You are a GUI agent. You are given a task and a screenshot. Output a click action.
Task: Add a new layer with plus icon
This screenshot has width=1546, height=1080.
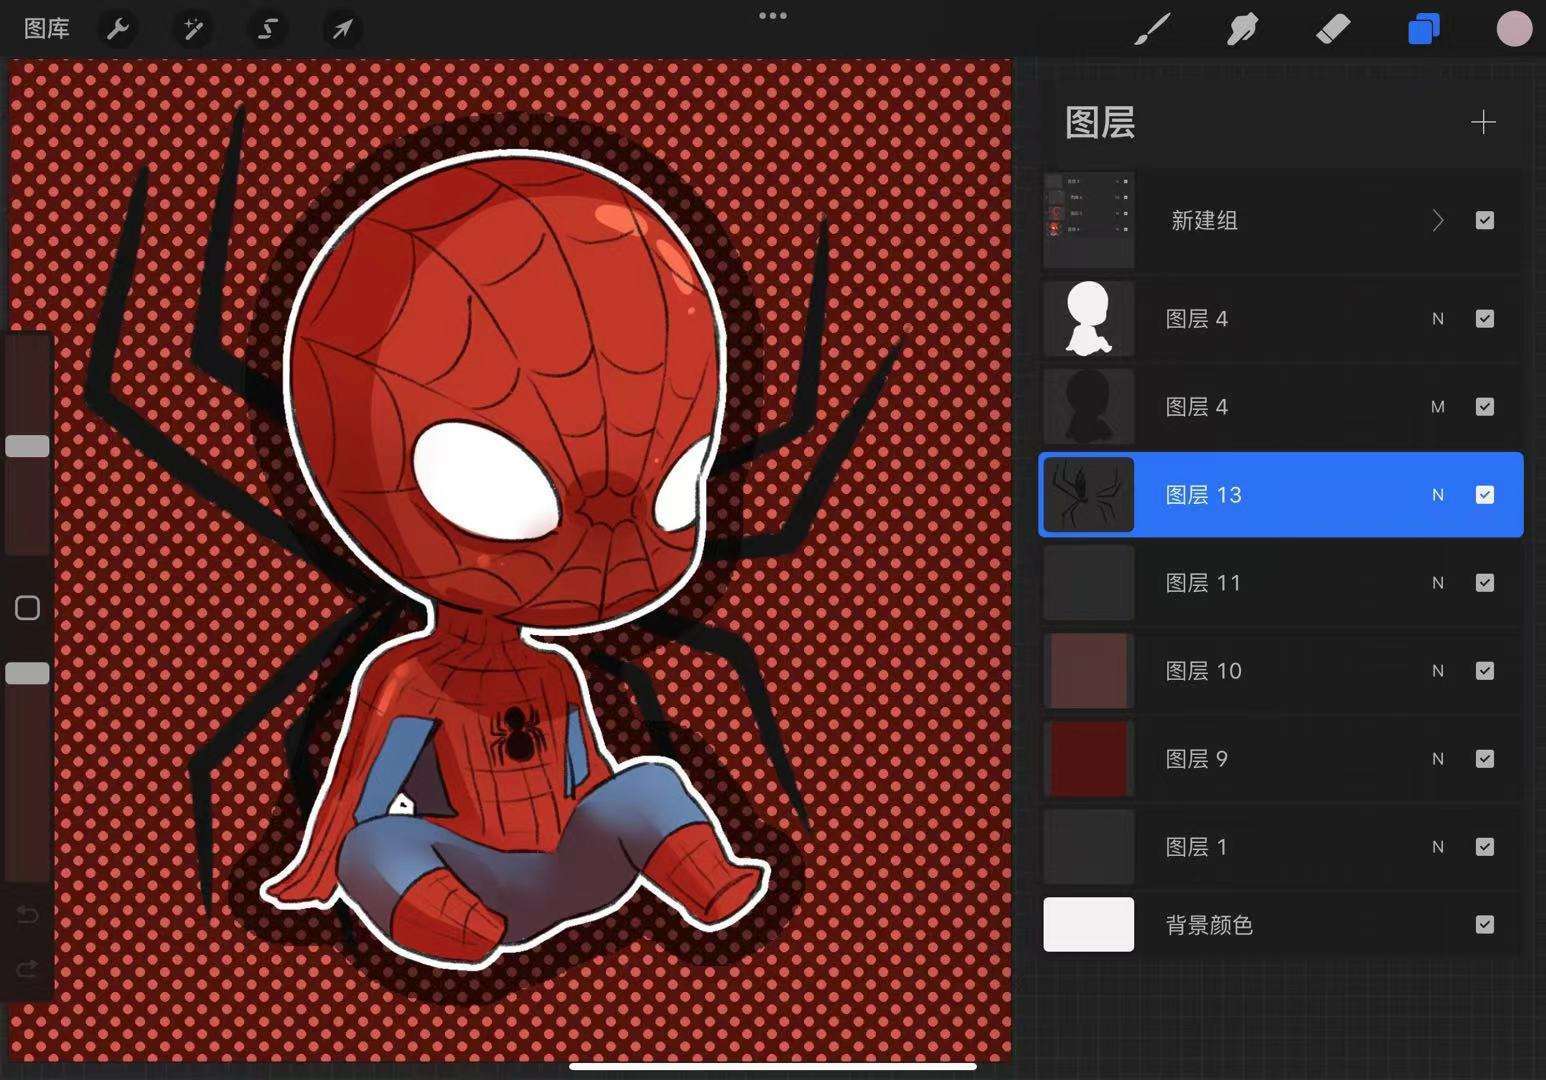[1483, 122]
